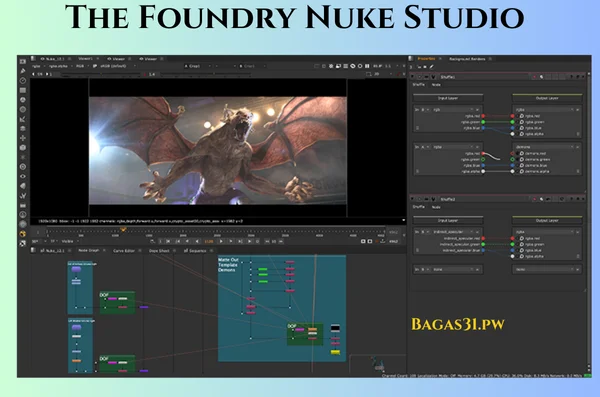The image size is (600, 397).
Task: Switch to the Dope Sheet tab
Action: (x=159, y=251)
